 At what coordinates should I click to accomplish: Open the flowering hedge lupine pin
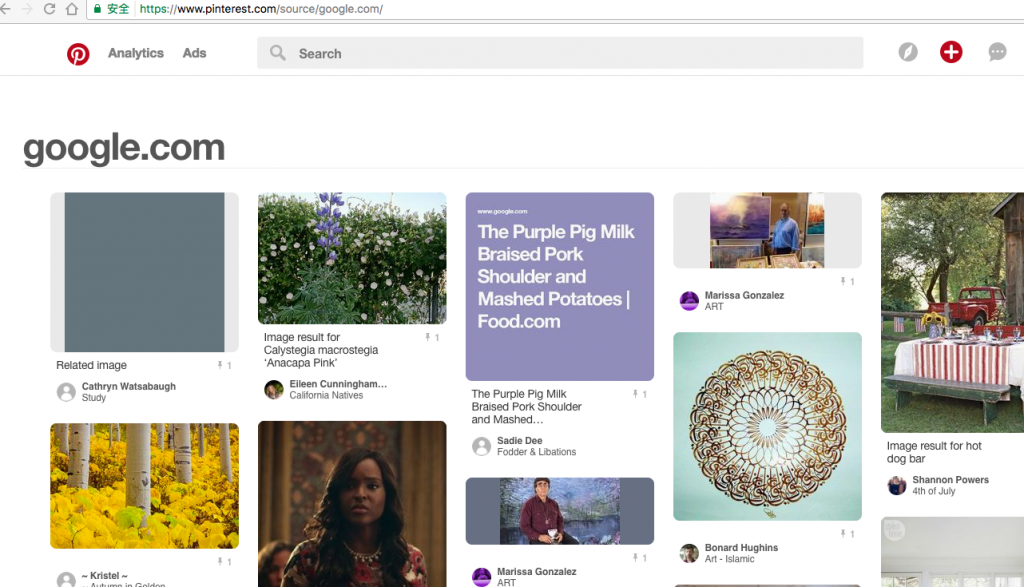point(352,259)
